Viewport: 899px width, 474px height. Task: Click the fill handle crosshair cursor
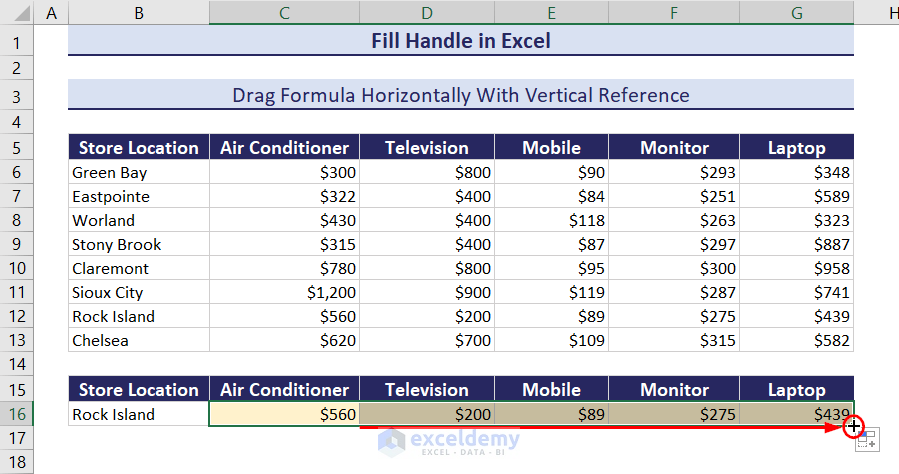point(854,426)
